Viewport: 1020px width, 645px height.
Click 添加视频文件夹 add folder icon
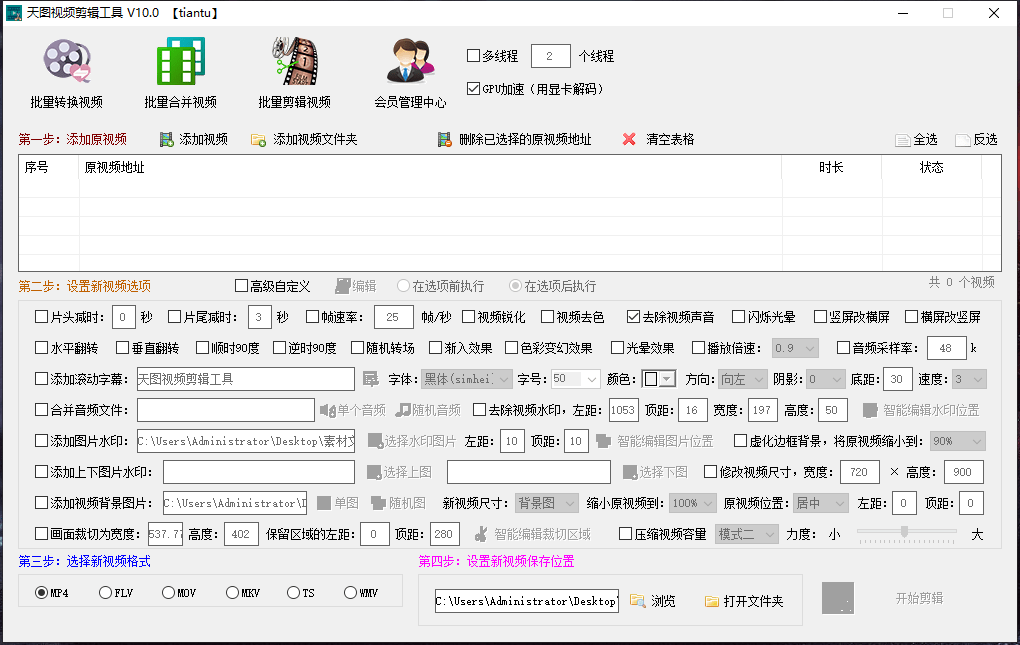[x=258, y=139]
